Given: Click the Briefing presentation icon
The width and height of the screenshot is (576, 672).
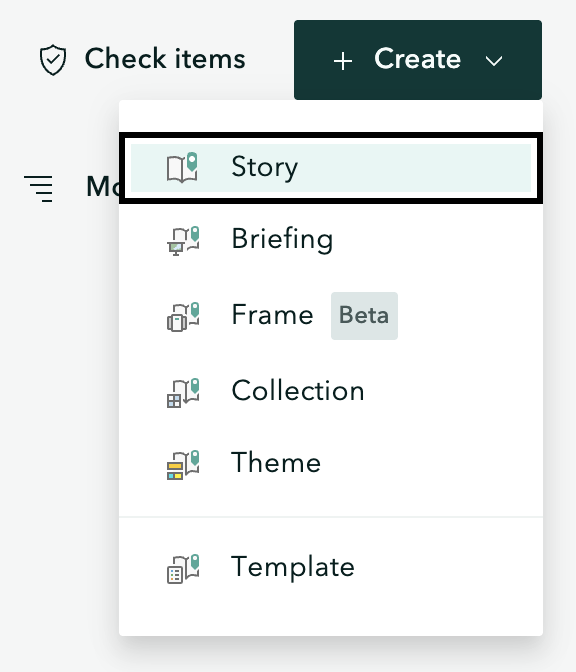Looking at the screenshot, I should pos(183,240).
